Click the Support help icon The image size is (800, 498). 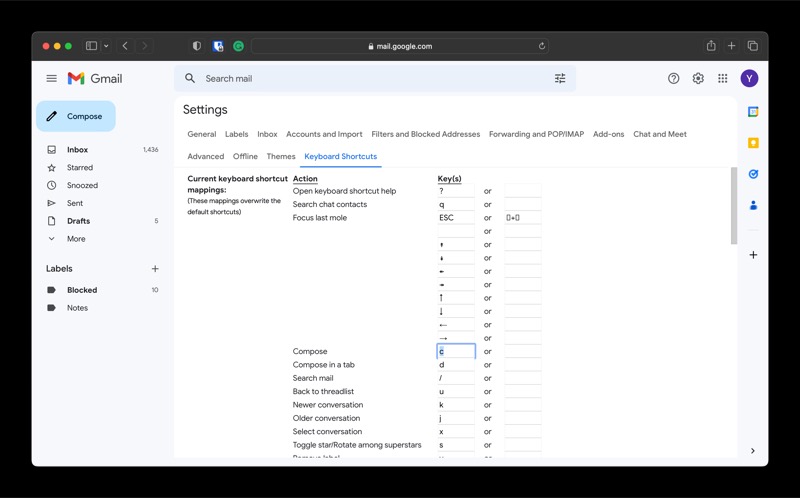point(673,78)
